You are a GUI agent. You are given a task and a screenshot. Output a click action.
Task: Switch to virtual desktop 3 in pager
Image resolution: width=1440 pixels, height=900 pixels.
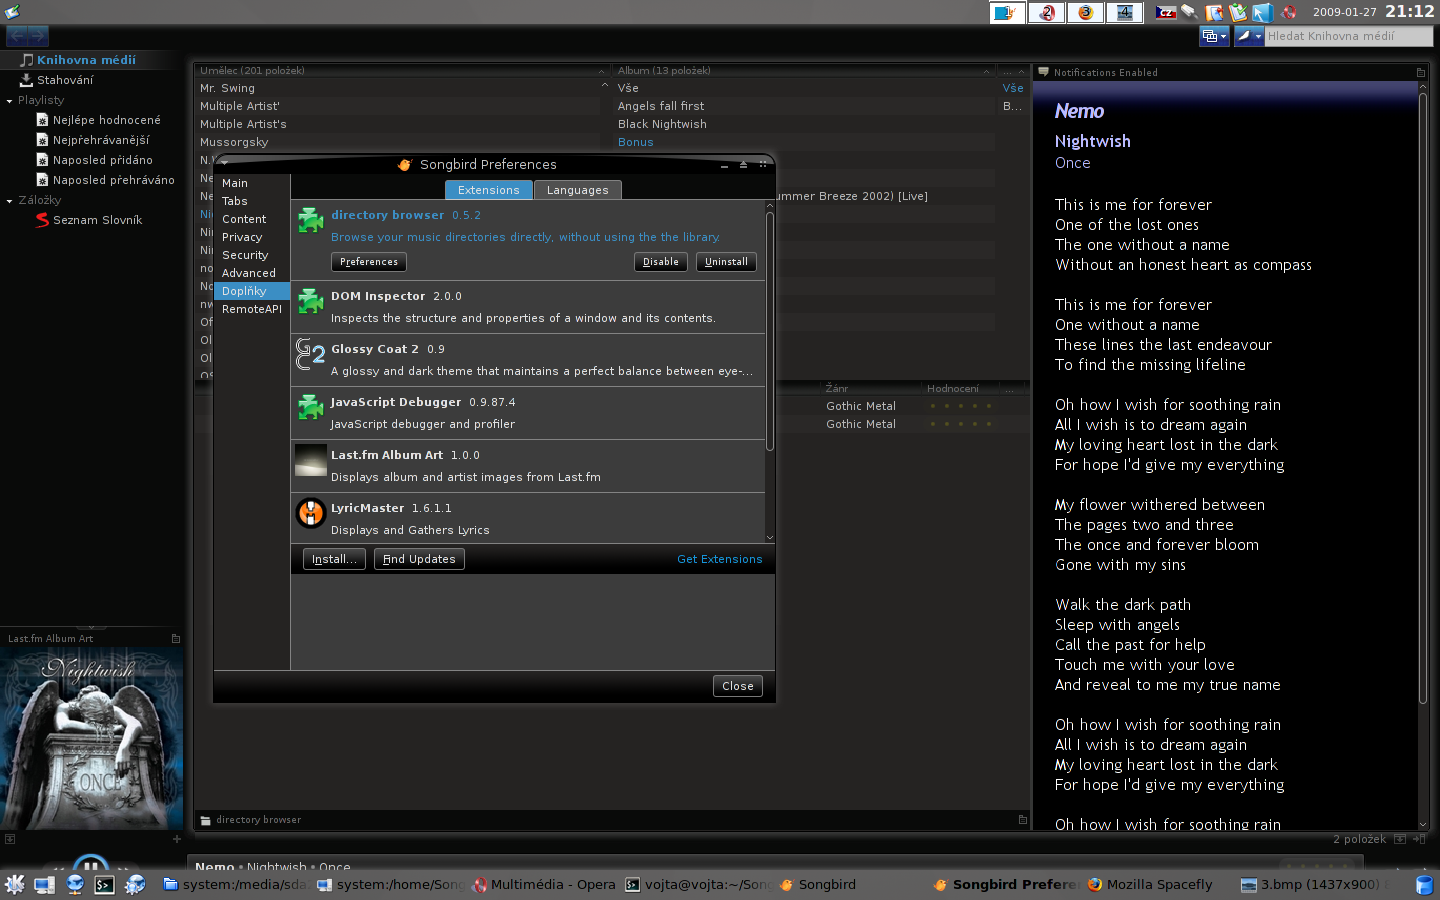(x=1086, y=12)
